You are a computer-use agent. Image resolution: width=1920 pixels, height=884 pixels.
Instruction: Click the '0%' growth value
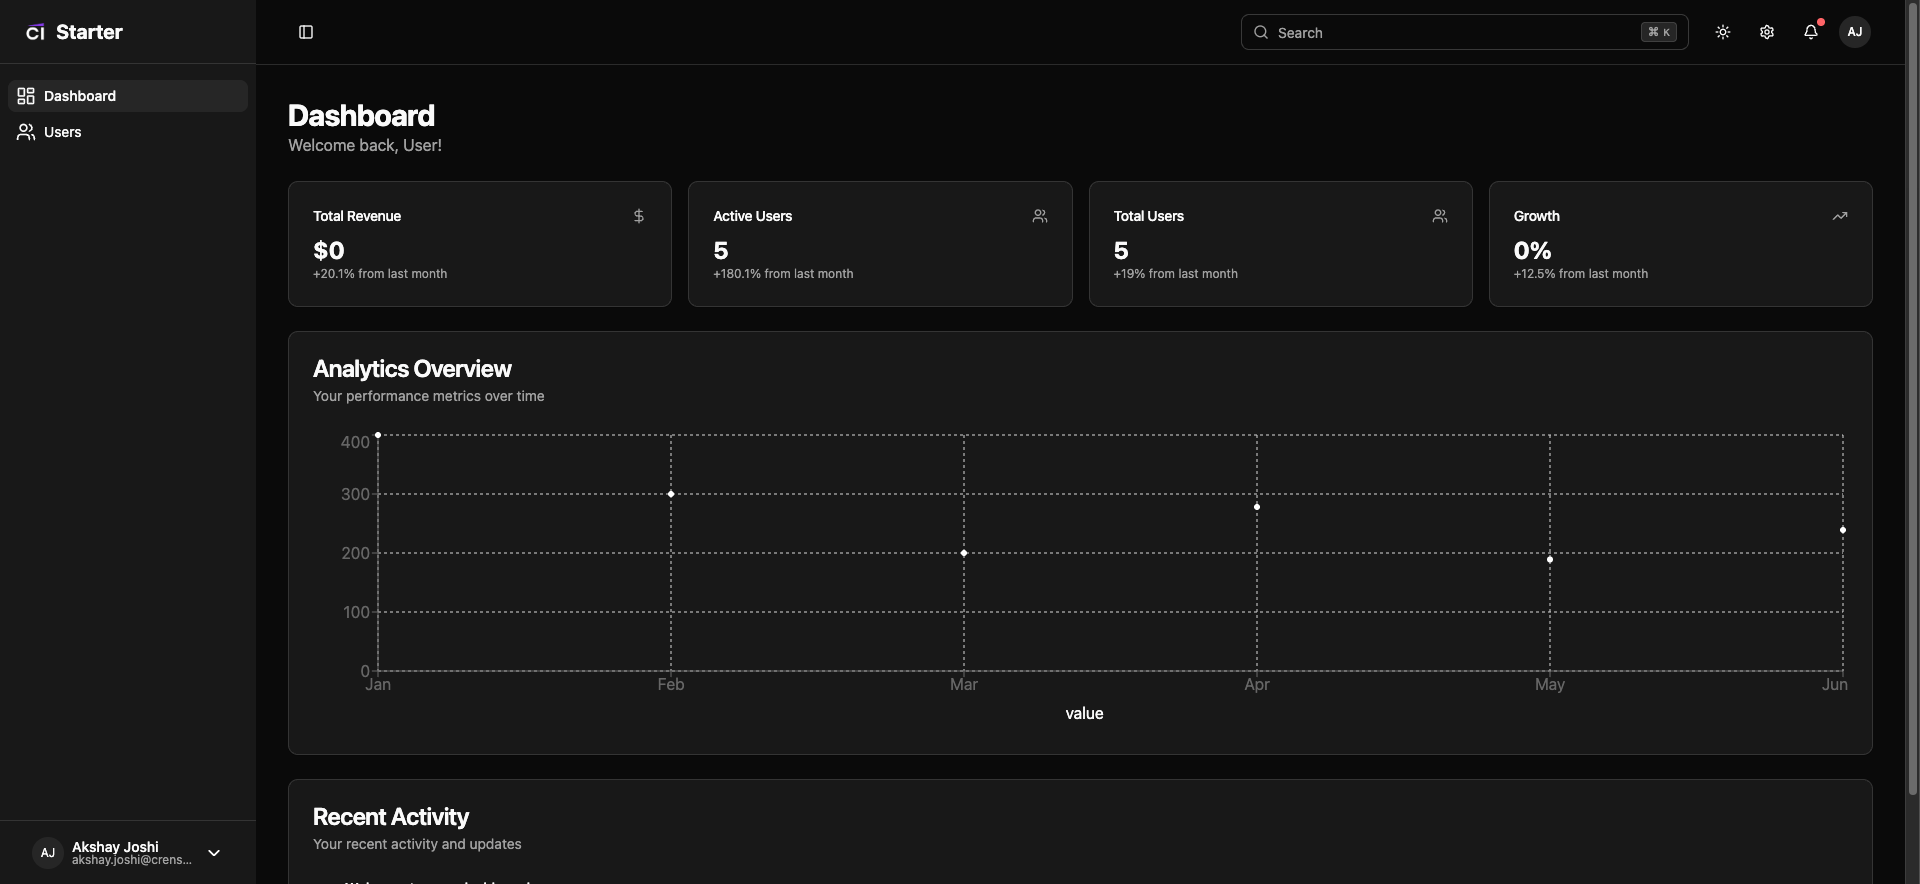pos(1532,250)
